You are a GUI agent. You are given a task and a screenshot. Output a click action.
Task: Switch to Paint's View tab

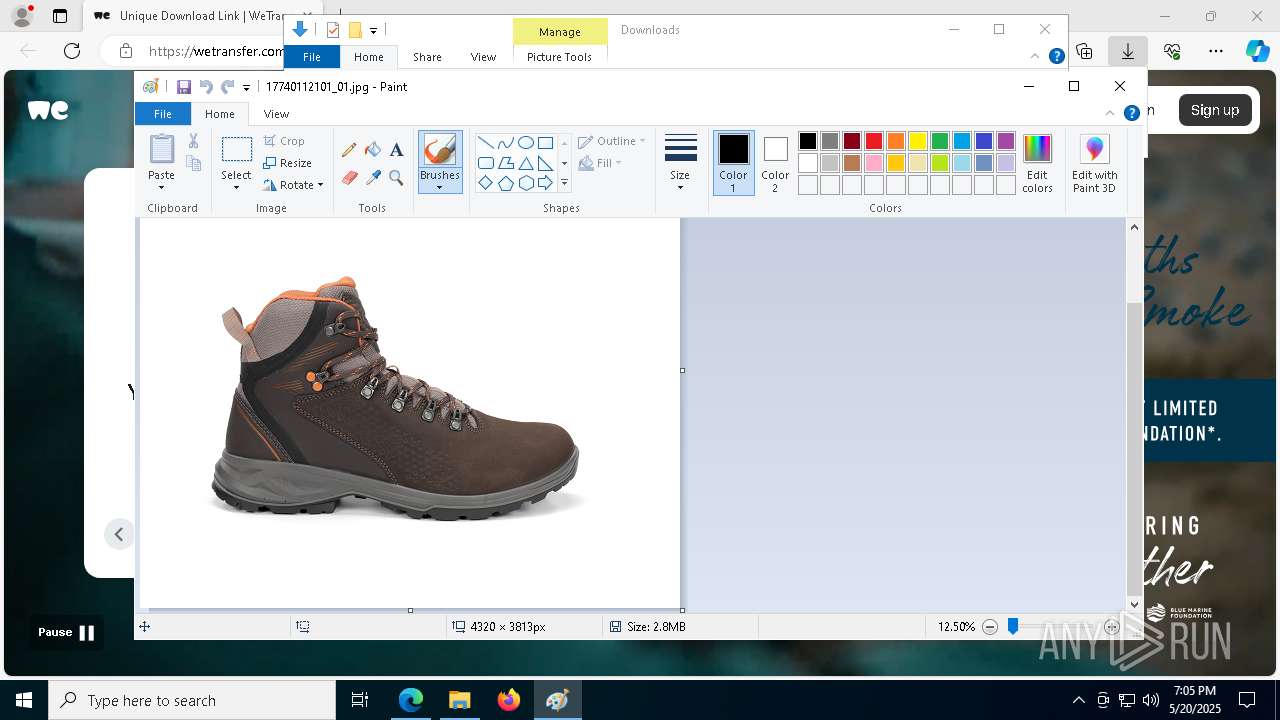tap(276, 114)
